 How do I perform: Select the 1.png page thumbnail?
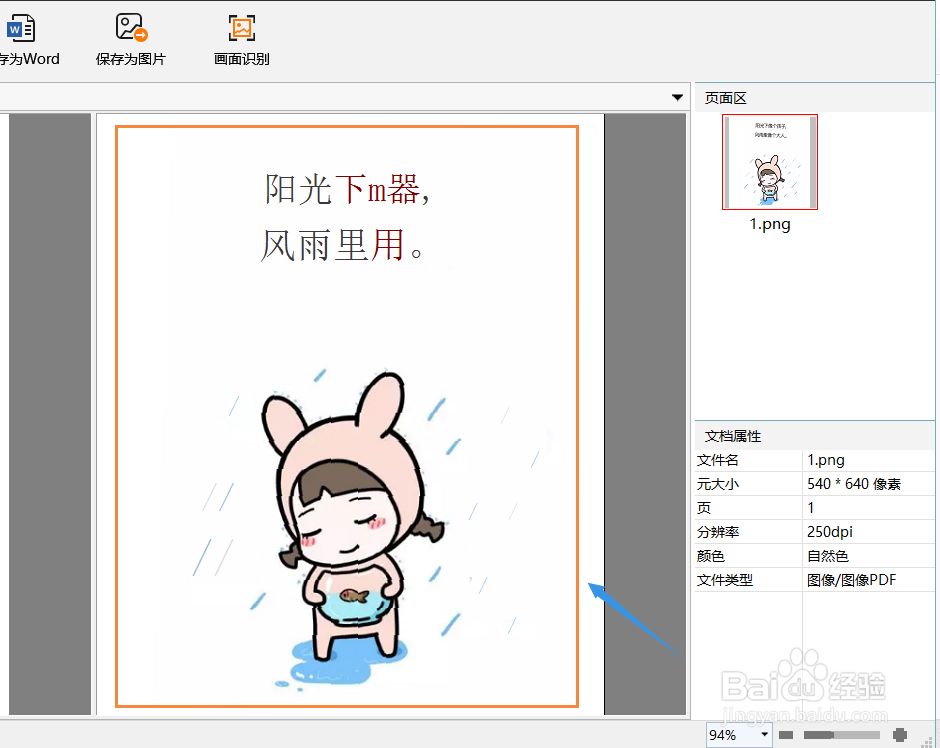click(x=769, y=162)
